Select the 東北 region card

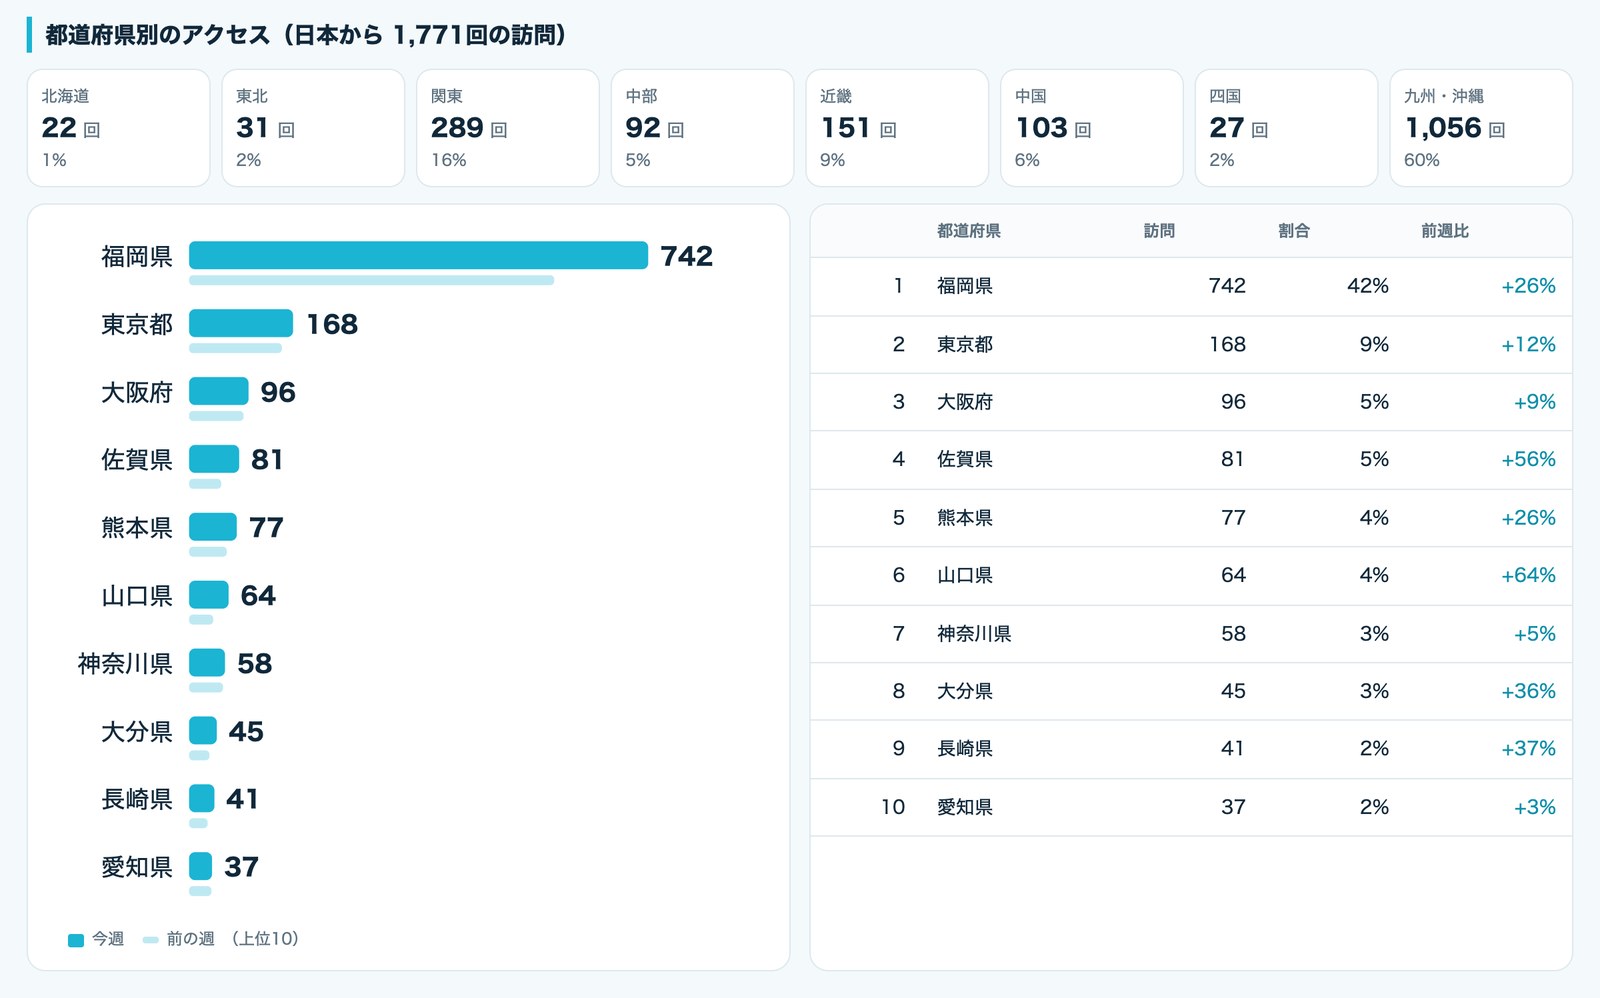(x=313, y=128)
